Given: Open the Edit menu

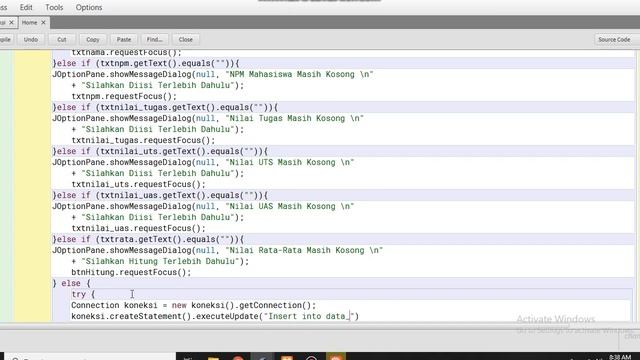Looking at the screenshot, I should click(x=26, y=7).
